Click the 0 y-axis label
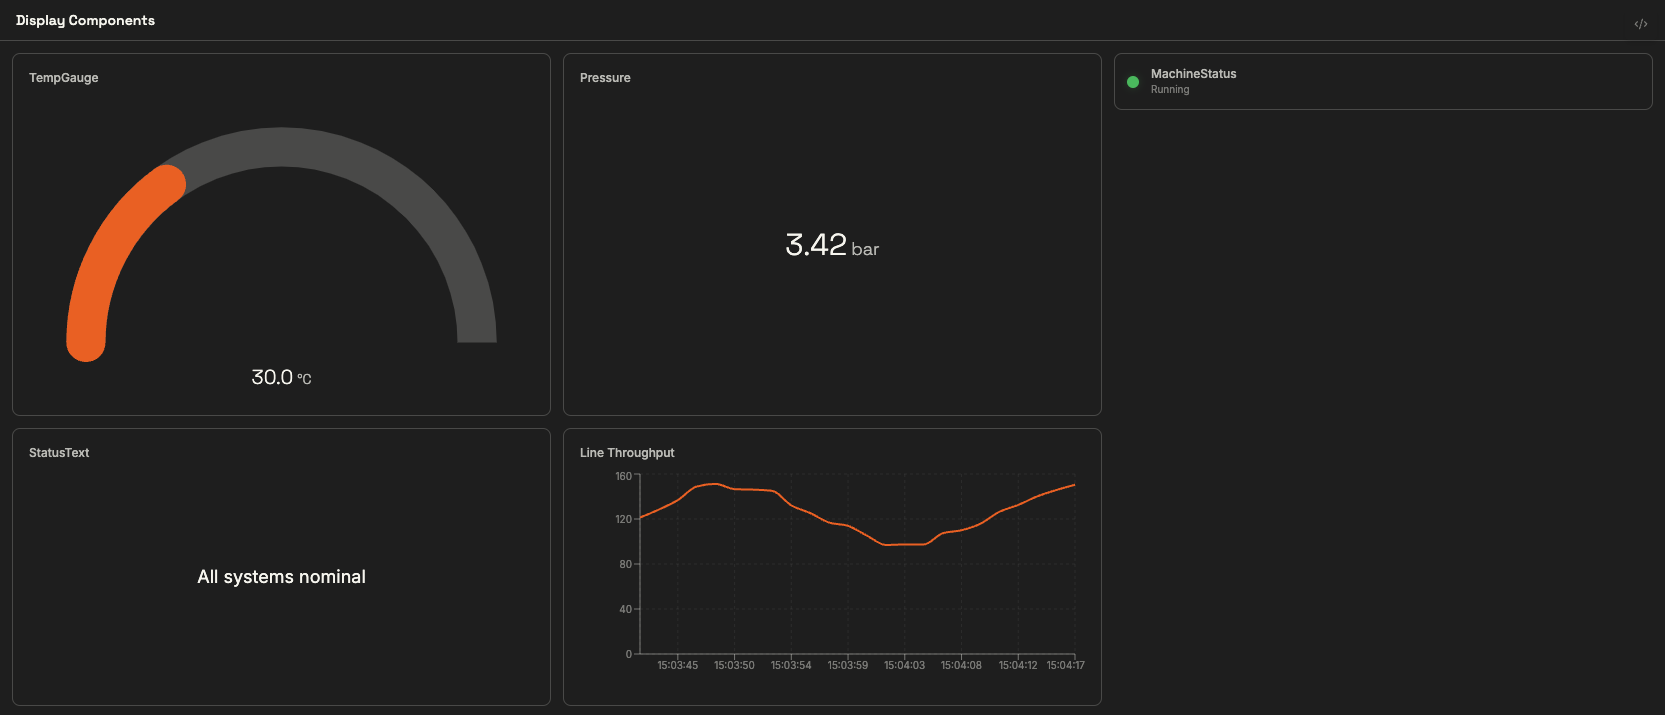The width and height of the screenshot is (1665, 715). [629, 654]
